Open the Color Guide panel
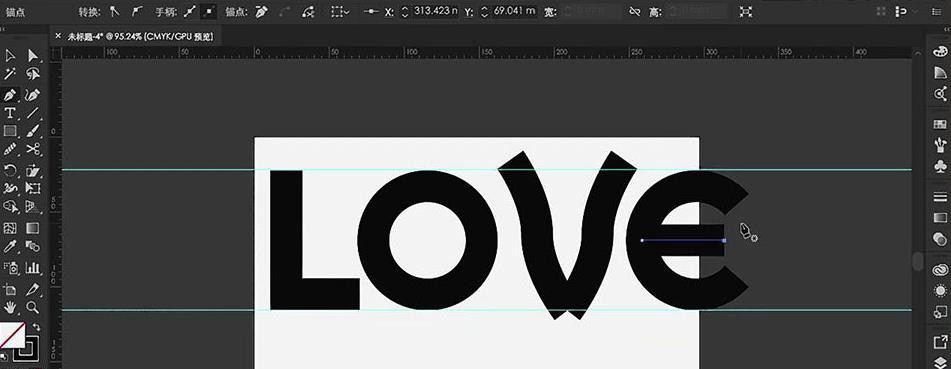The width and height of the screenshot is (951, 369). [940, 73]
